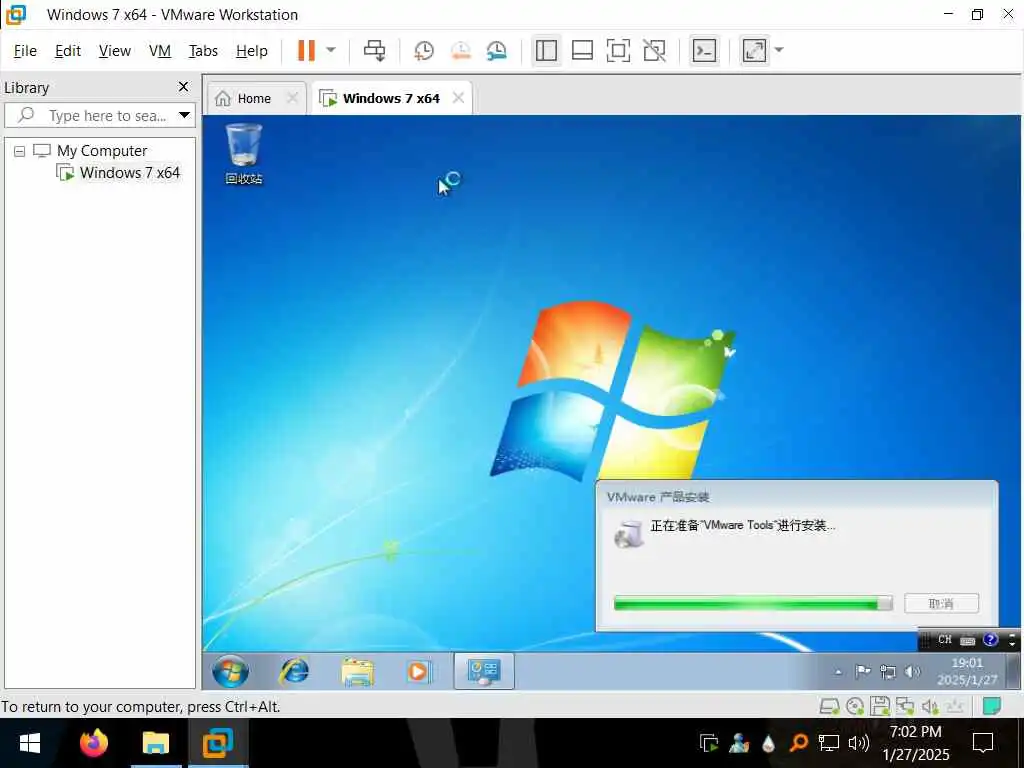Image resolution: width=1024 pixels, height=768 pixels.
Task: Expand the library search filter dropdown
Action: tap(185, 116)
